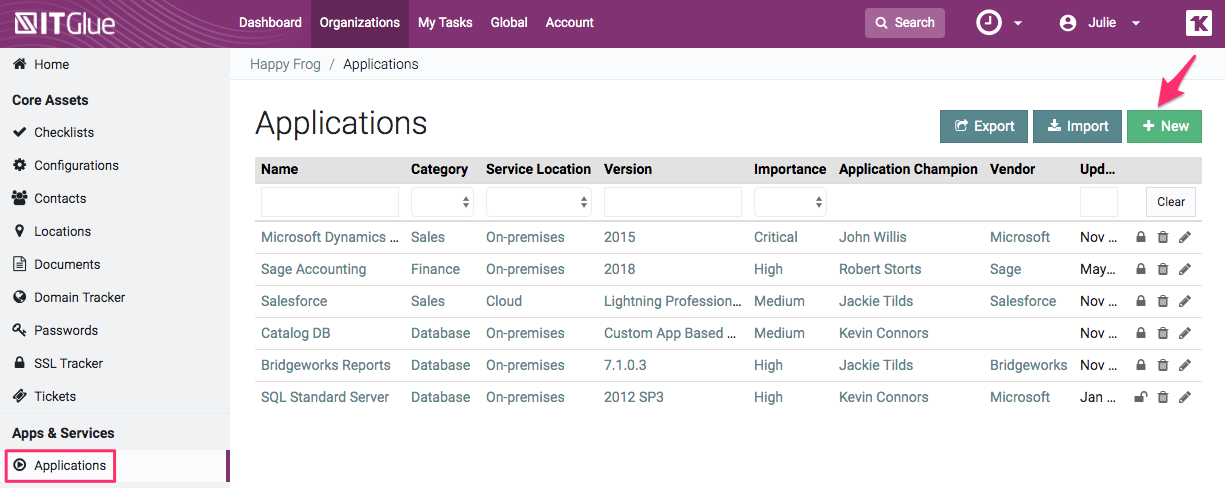Toggle lock on Salesforce row
The width and height of the screenshot is (1225, 488).
click(x=1140, y=302)
